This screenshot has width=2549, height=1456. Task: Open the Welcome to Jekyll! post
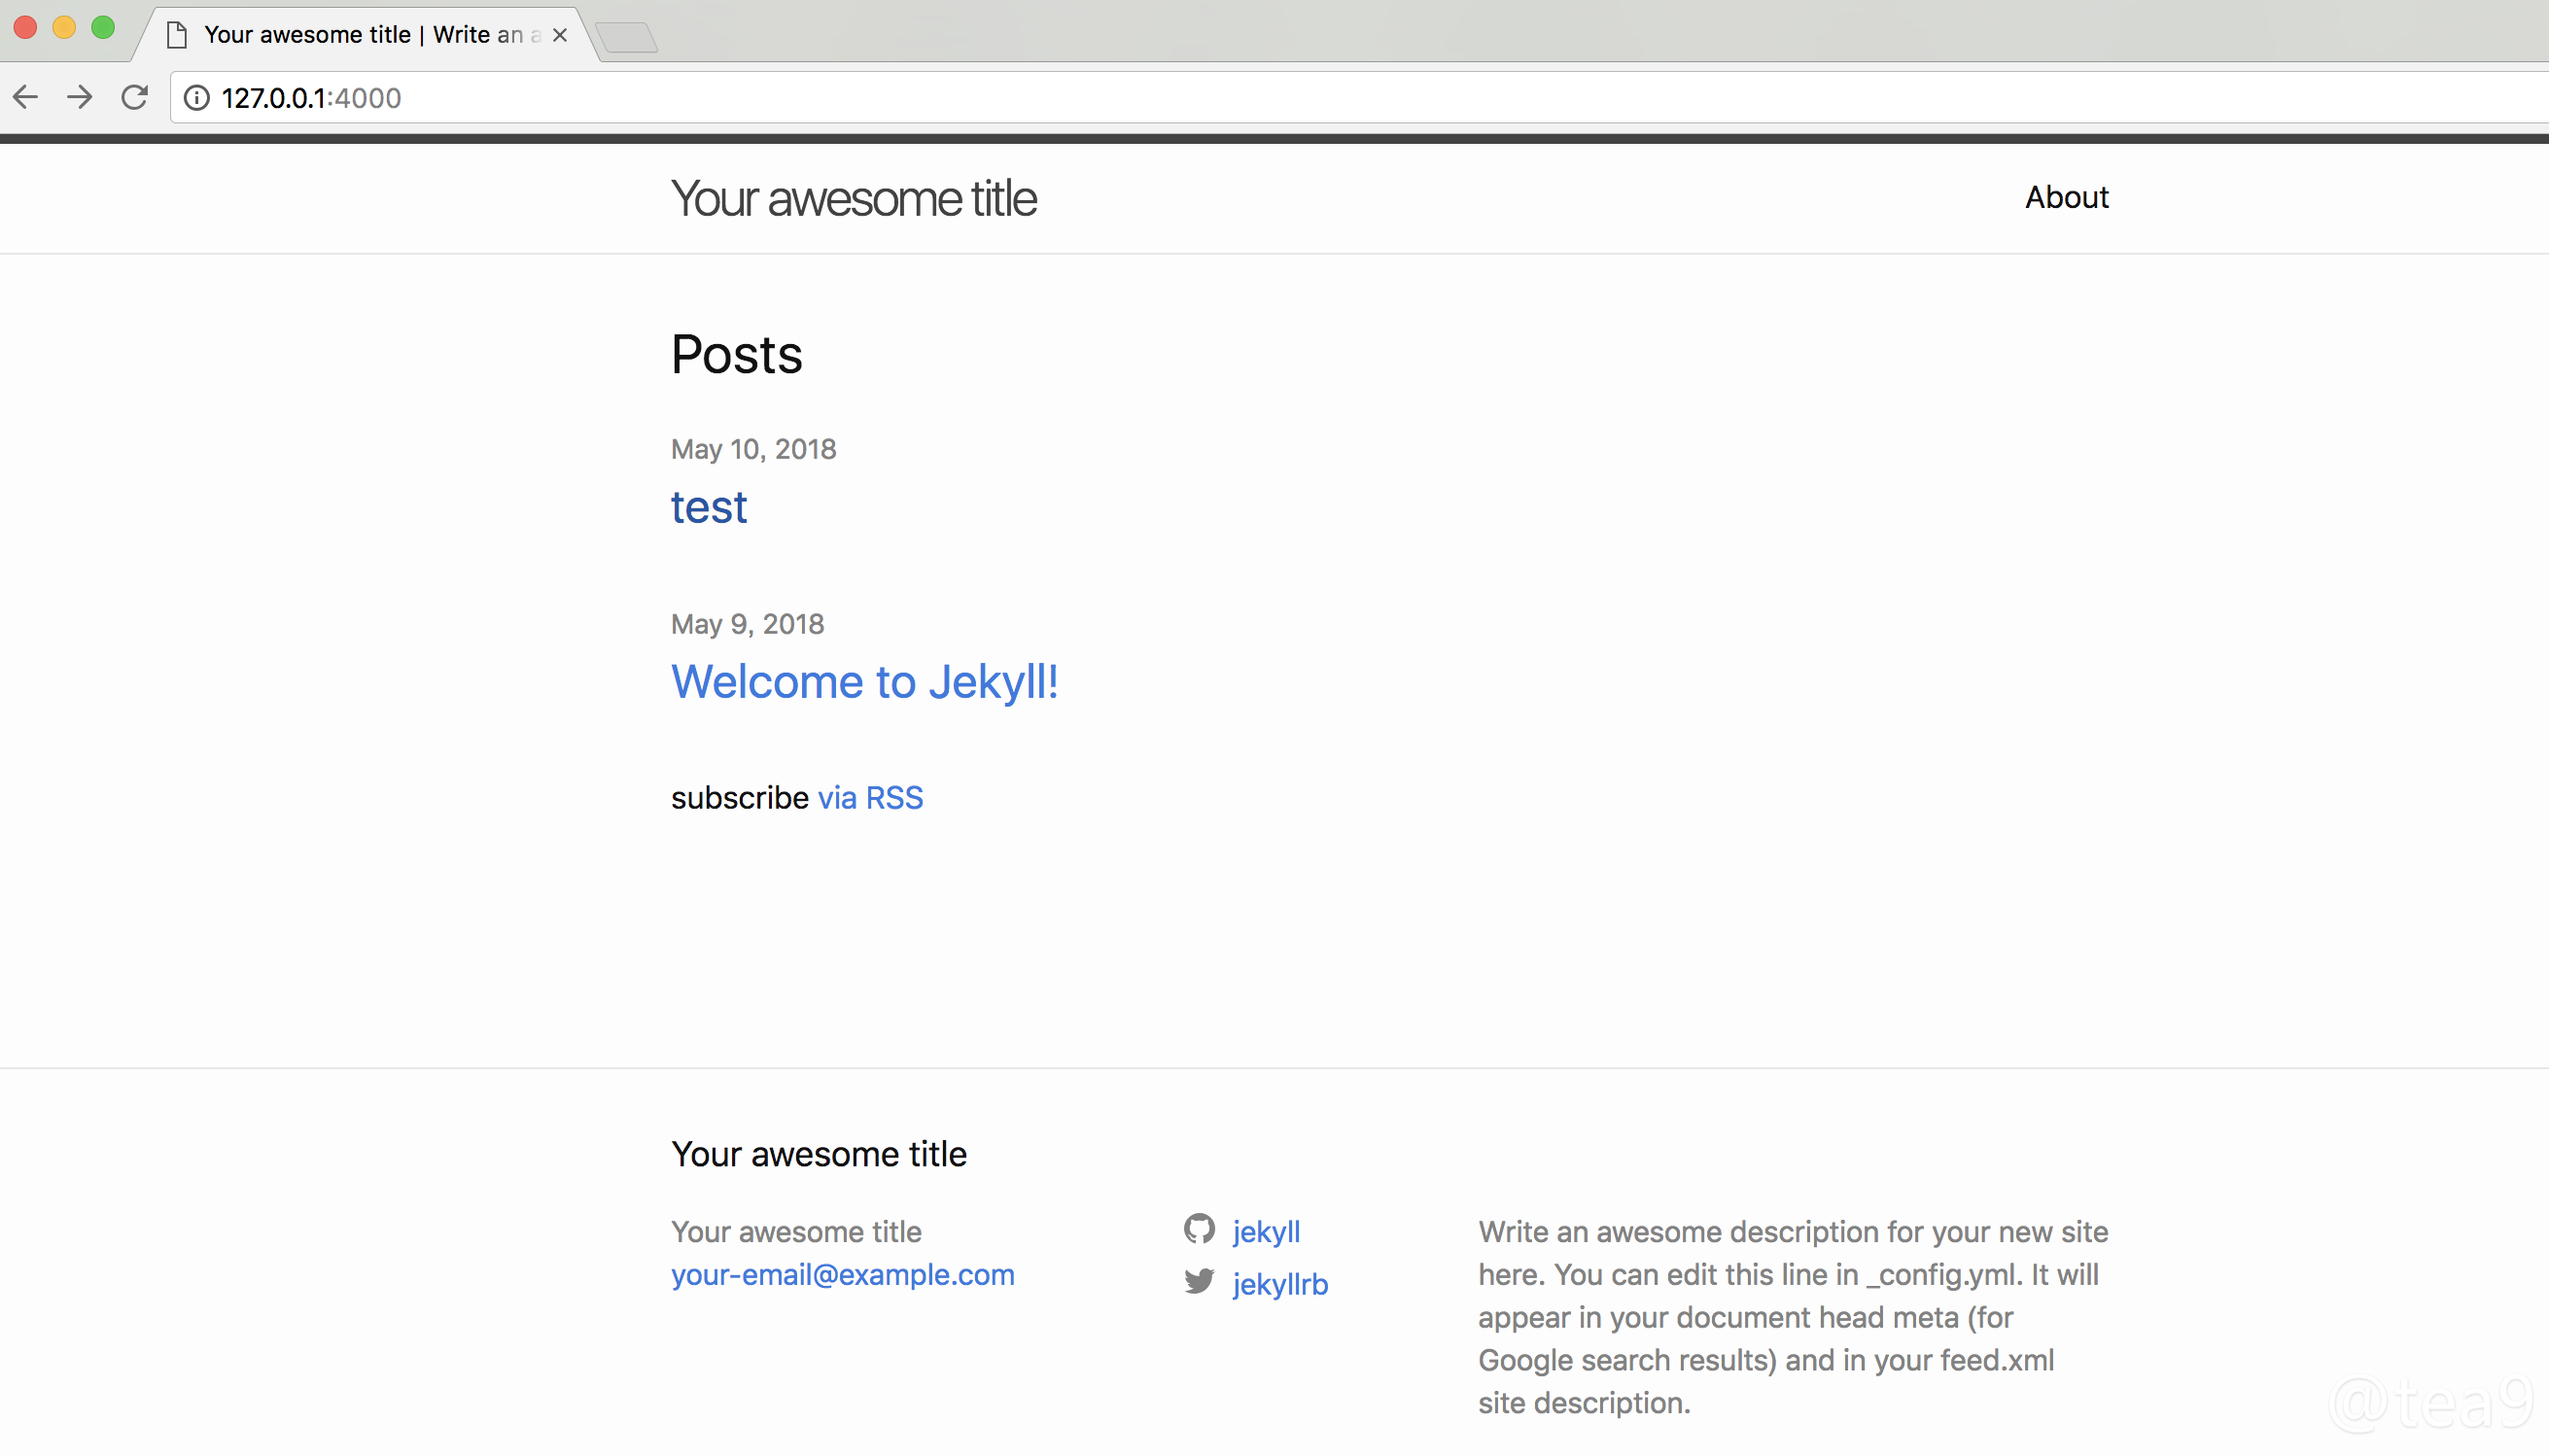(x=864, y=682)
